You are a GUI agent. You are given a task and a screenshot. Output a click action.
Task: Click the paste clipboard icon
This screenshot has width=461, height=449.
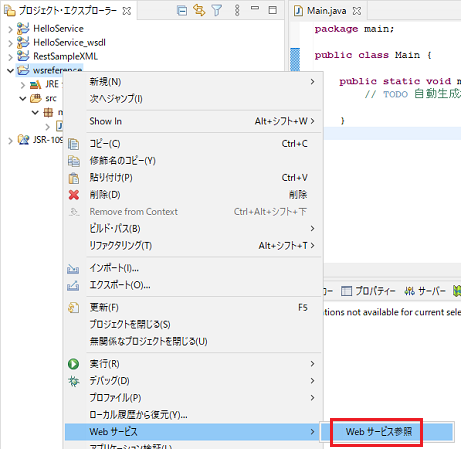[x=74, y=178]
